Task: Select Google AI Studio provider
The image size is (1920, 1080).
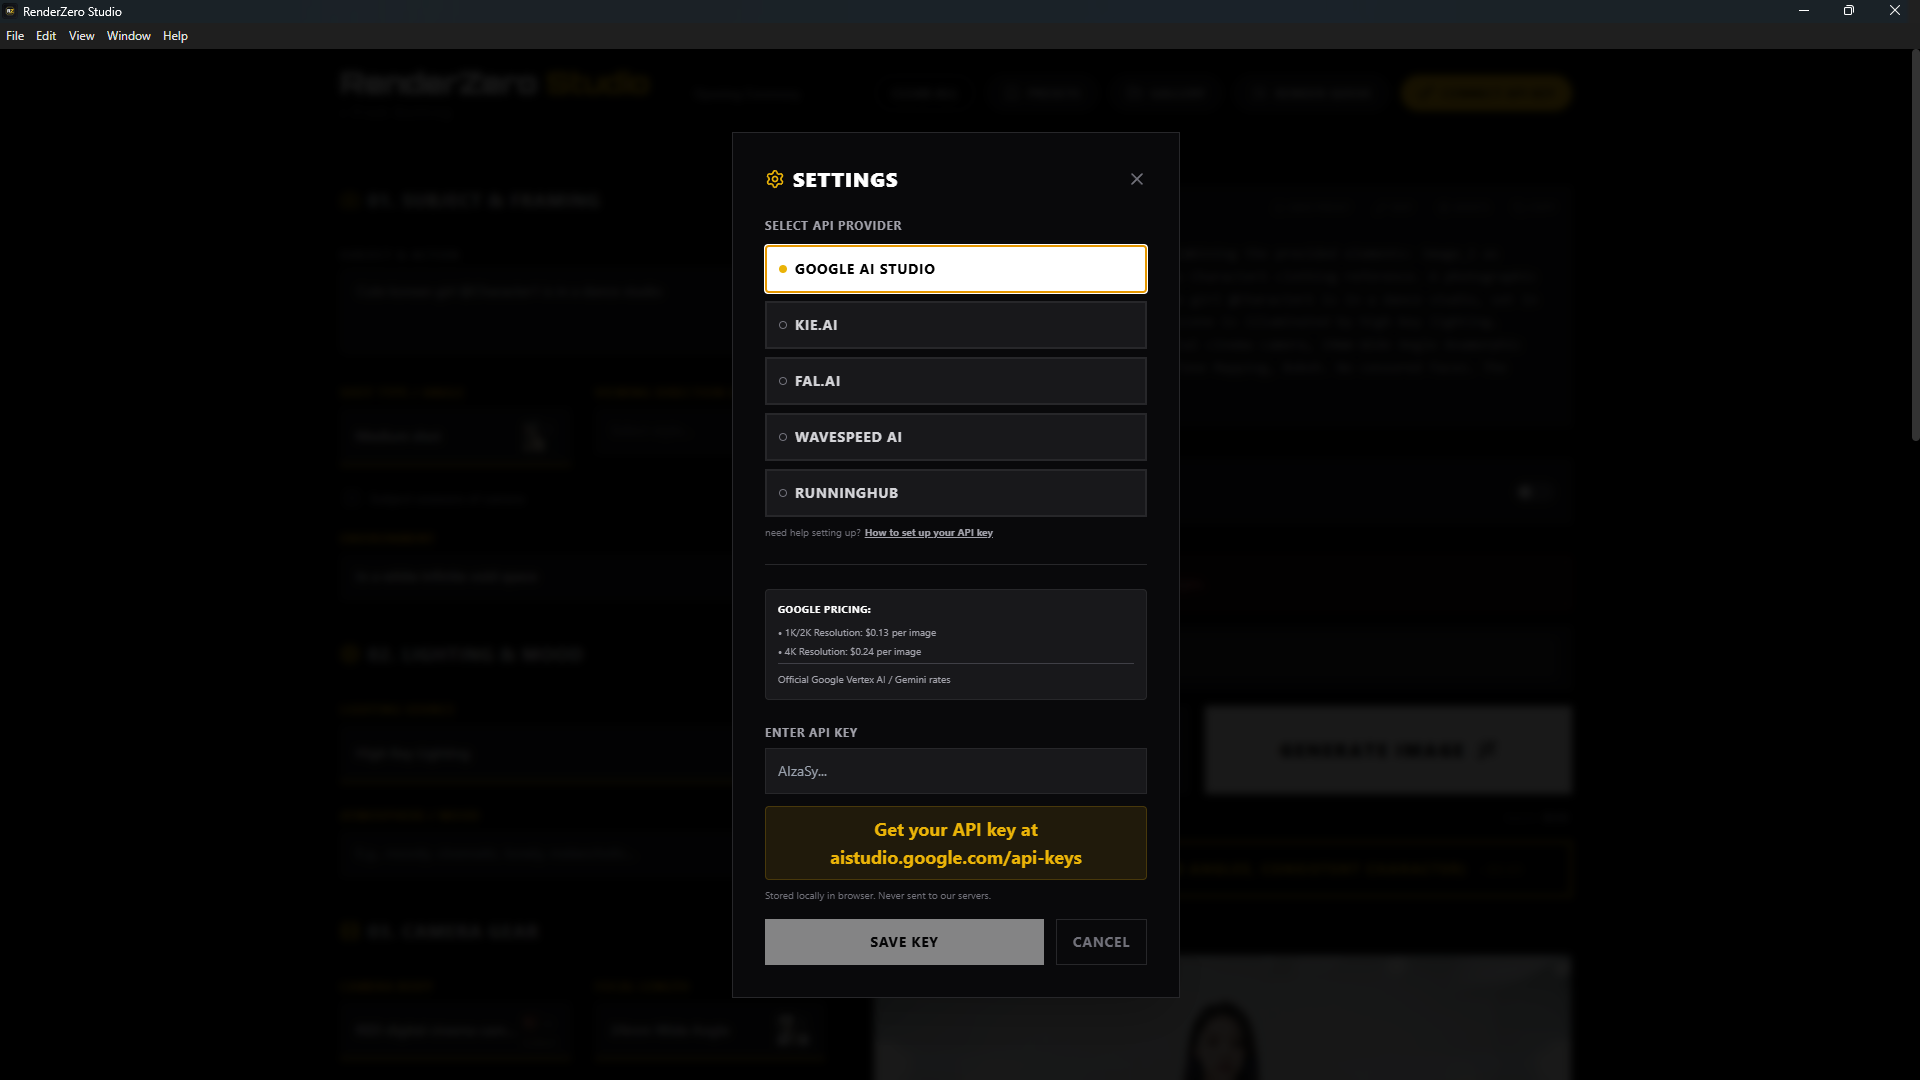Action: 955,269
